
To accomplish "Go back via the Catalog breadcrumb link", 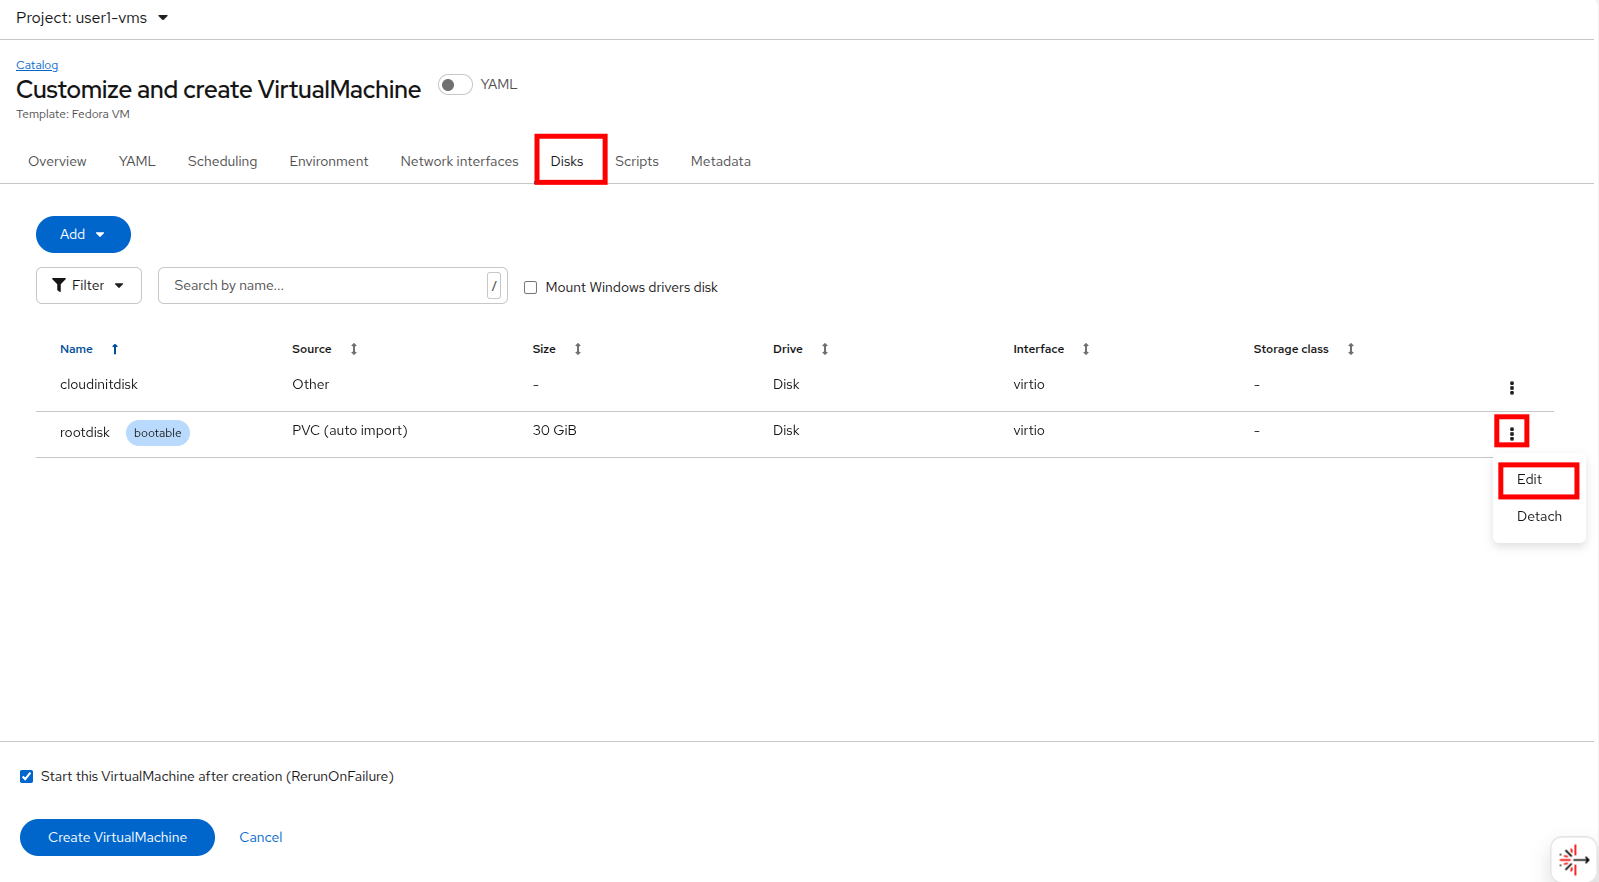I will click(x=37, y=65).
